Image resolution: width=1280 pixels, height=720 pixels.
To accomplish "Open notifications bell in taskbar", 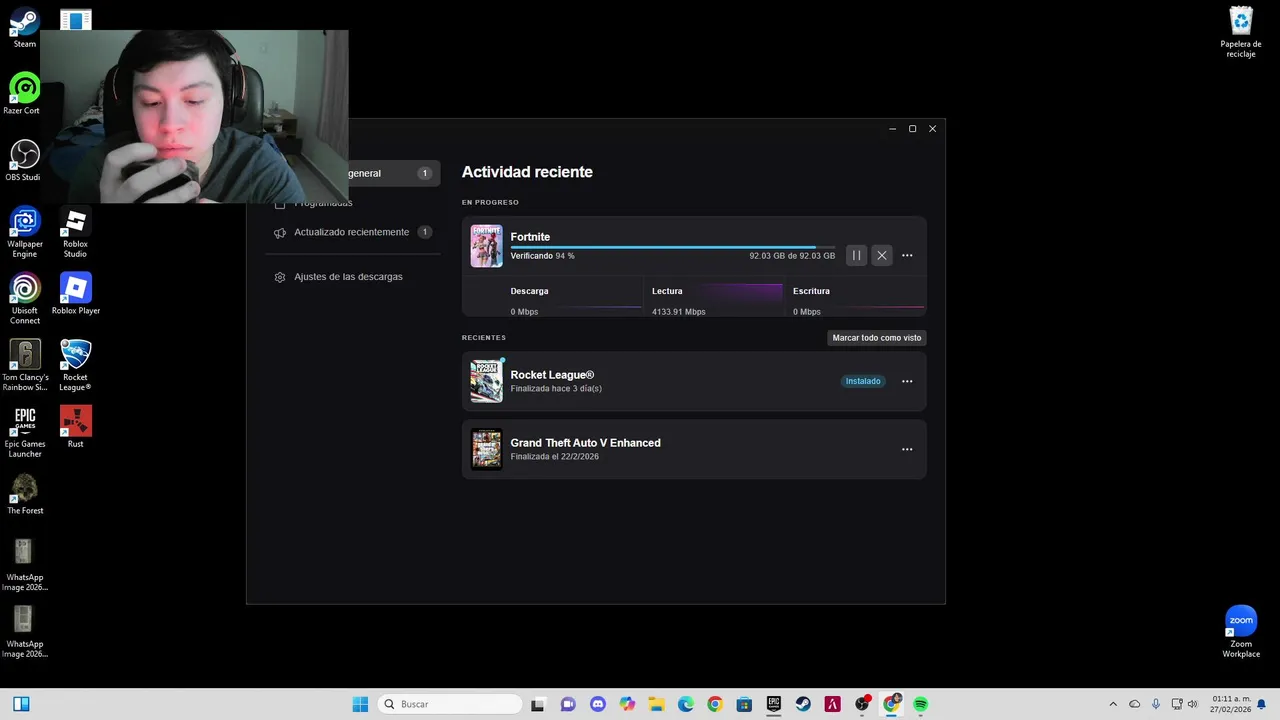I will pos(1261,704).
